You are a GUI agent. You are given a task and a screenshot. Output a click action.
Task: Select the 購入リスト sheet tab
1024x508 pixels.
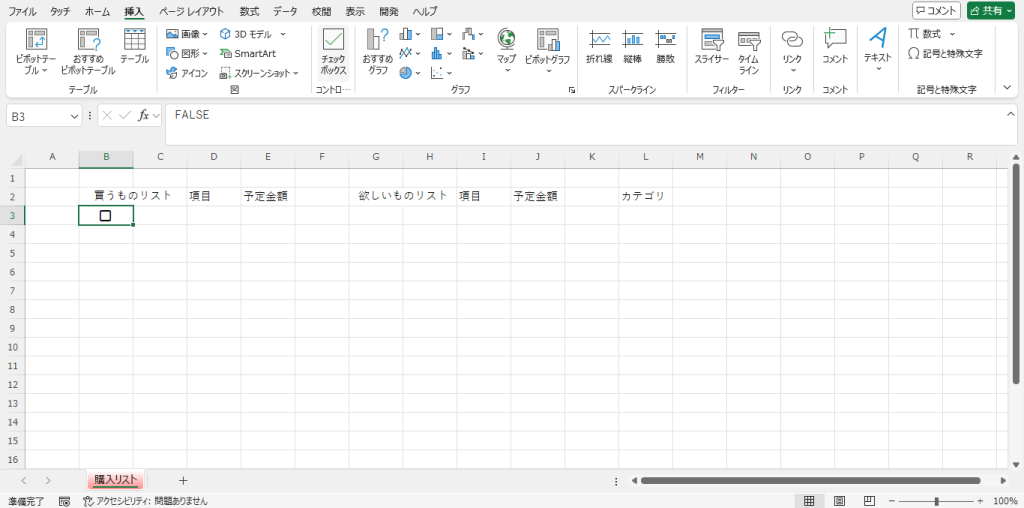pos(115,481)
